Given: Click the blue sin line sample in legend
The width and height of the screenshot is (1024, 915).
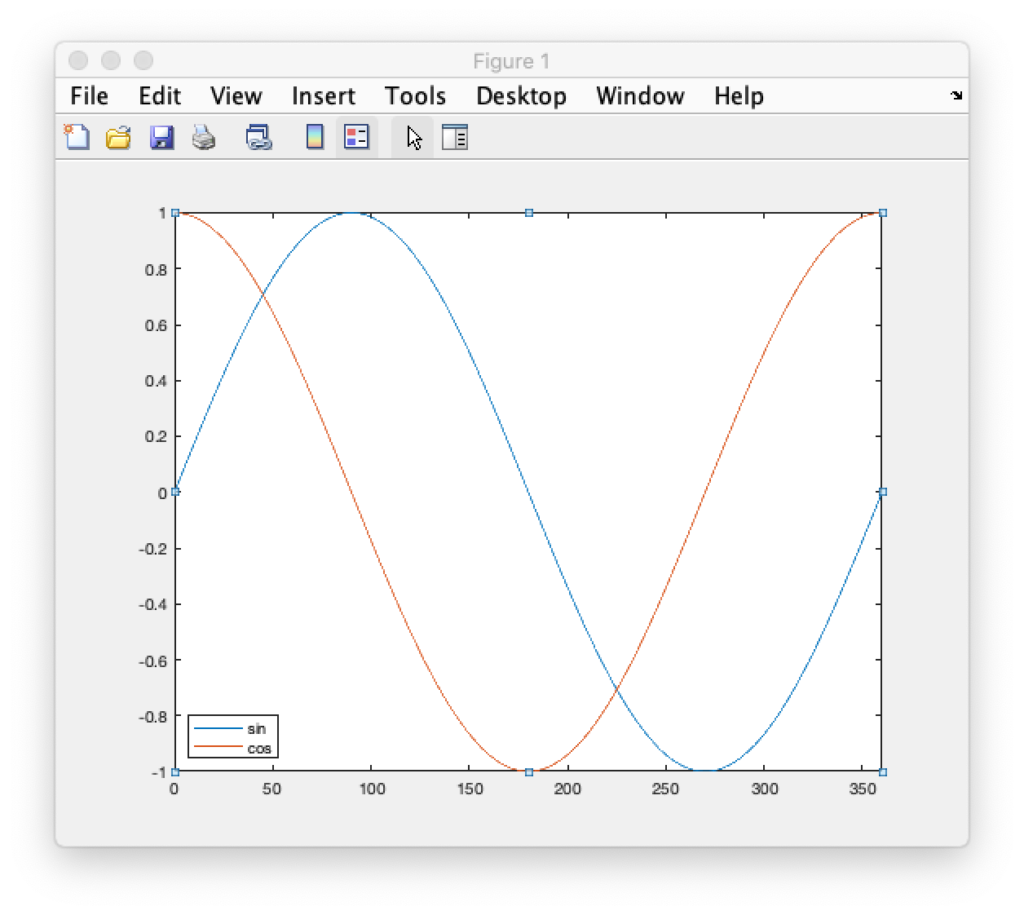Looking at the screenshot, I should click(217, 728).
